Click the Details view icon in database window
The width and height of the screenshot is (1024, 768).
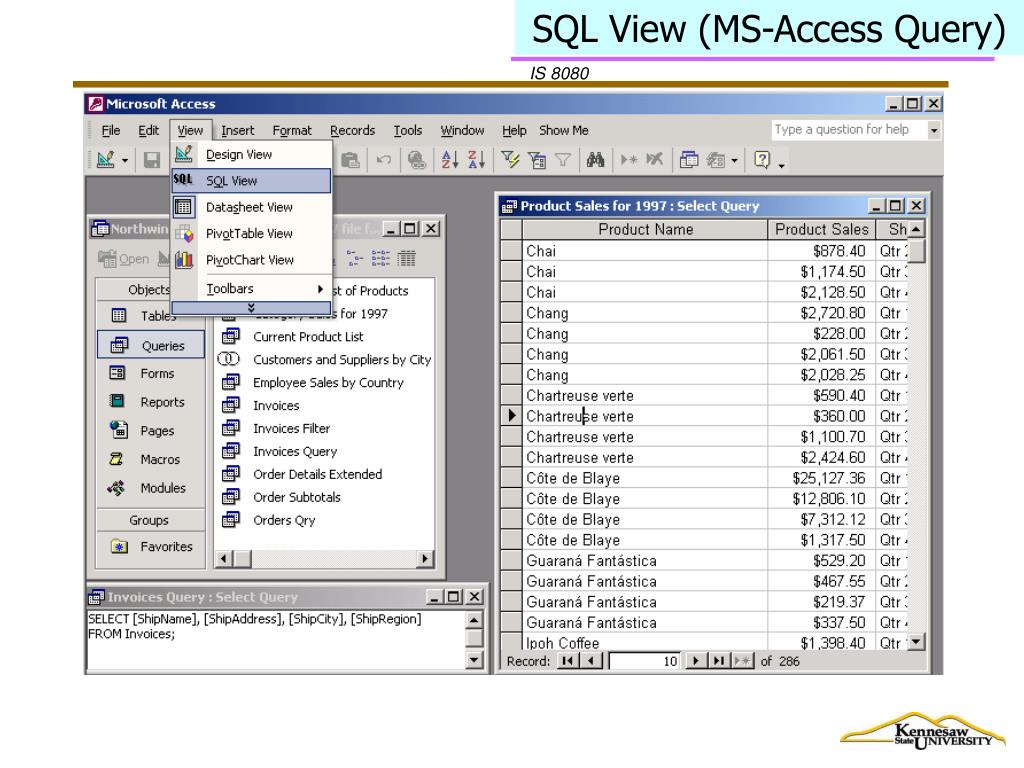[406, 259]
